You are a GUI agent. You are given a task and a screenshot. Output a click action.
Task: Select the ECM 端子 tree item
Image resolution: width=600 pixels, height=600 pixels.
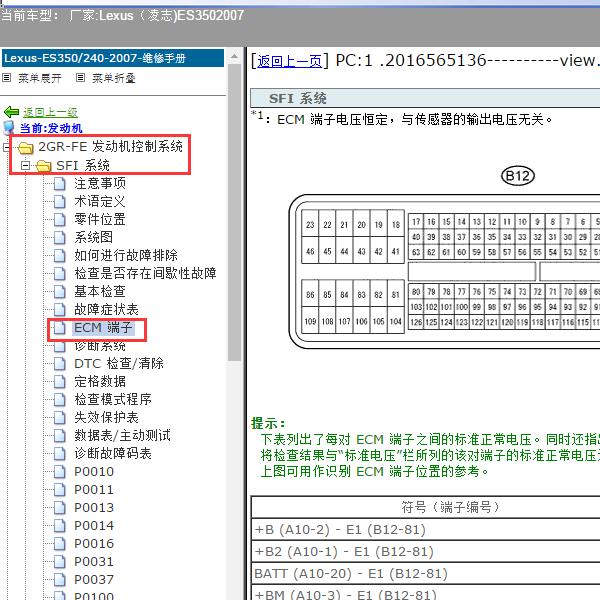pyautogui.click(x=103, y=328)
